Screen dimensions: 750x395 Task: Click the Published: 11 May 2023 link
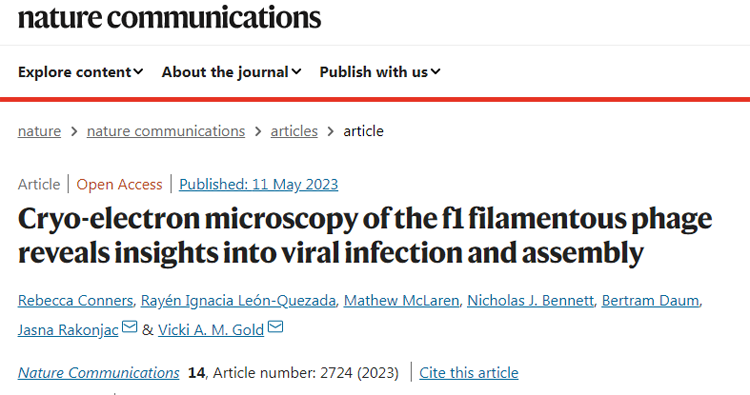click(x=259, y=184)
